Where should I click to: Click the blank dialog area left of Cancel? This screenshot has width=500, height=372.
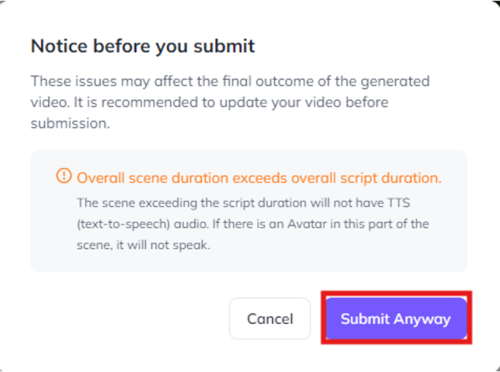click(x=129, y=319)
